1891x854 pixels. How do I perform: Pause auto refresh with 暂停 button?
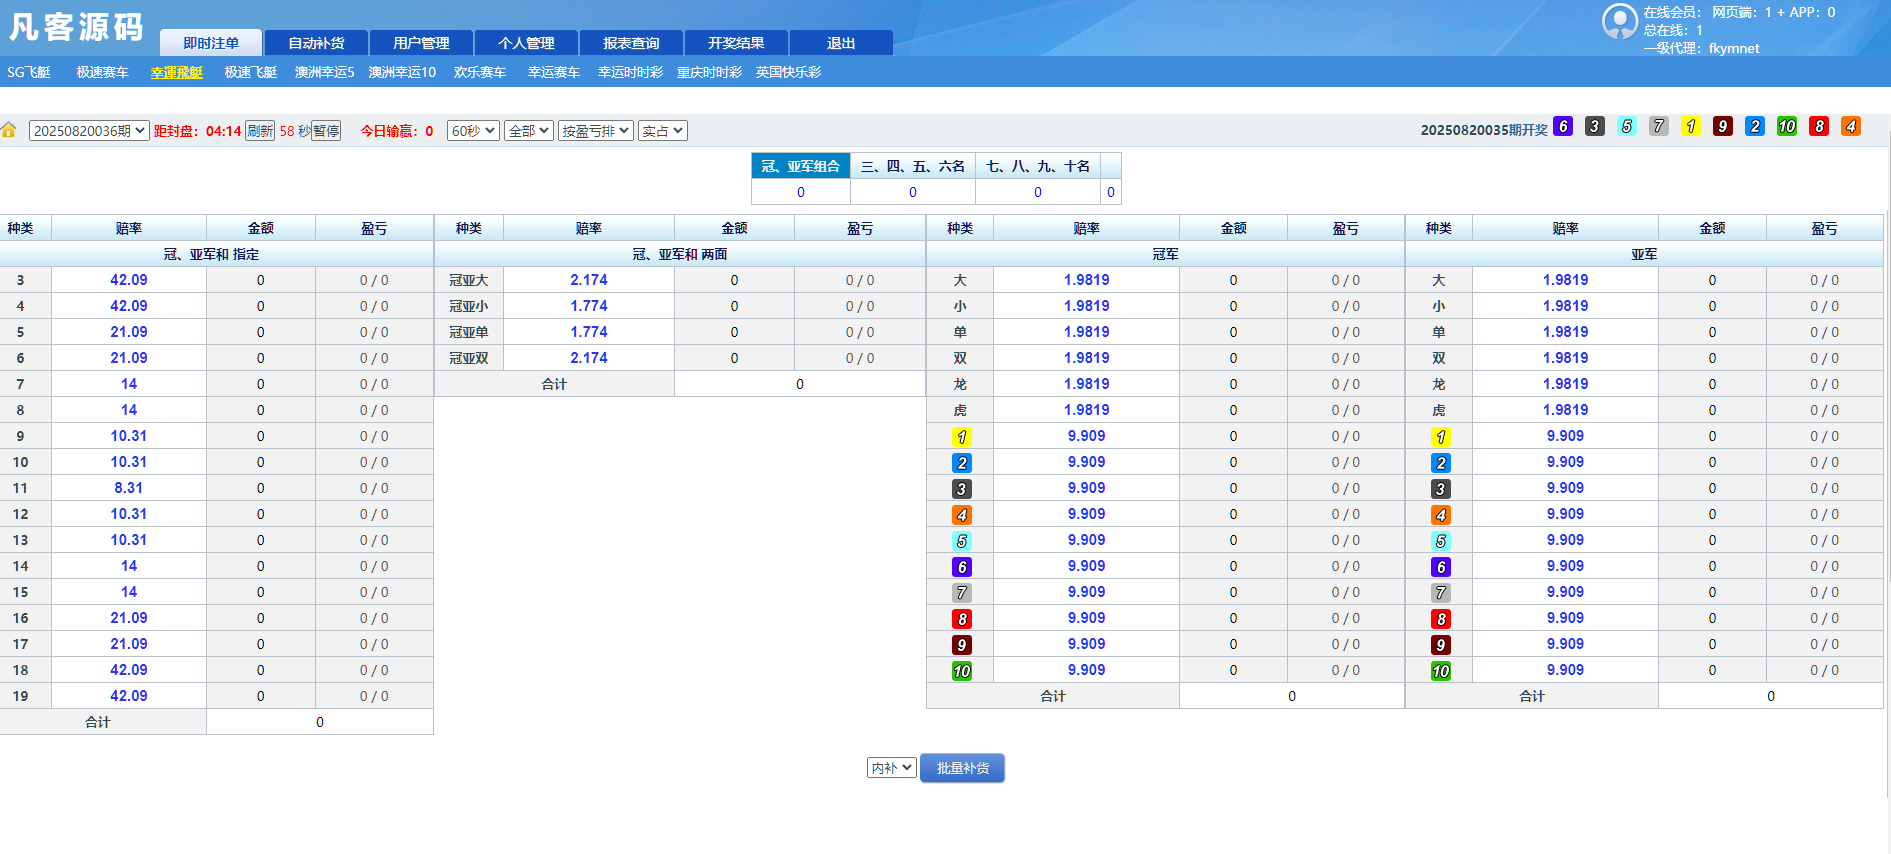coord(326,131)
